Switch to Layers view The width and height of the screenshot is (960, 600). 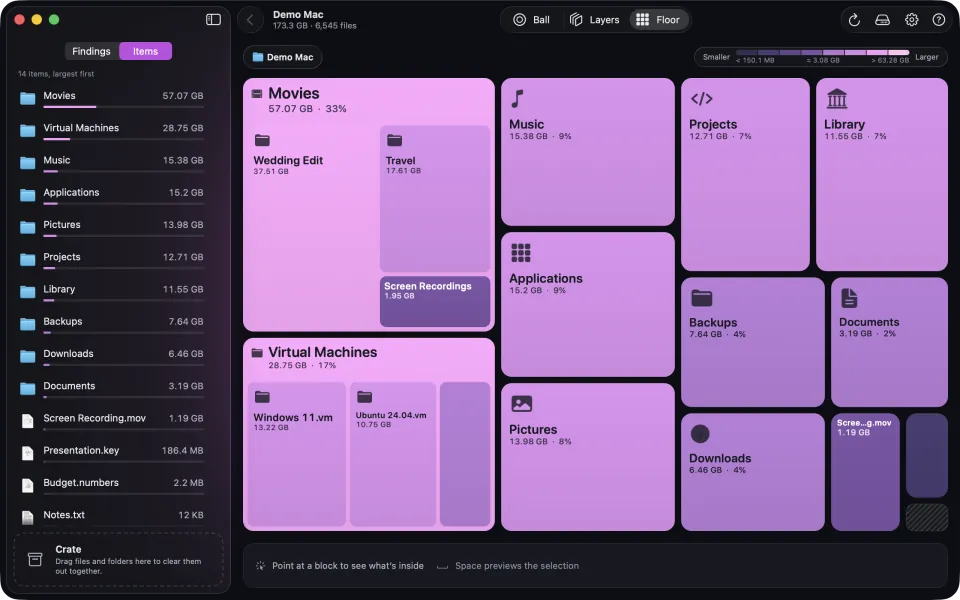[594, 20]
